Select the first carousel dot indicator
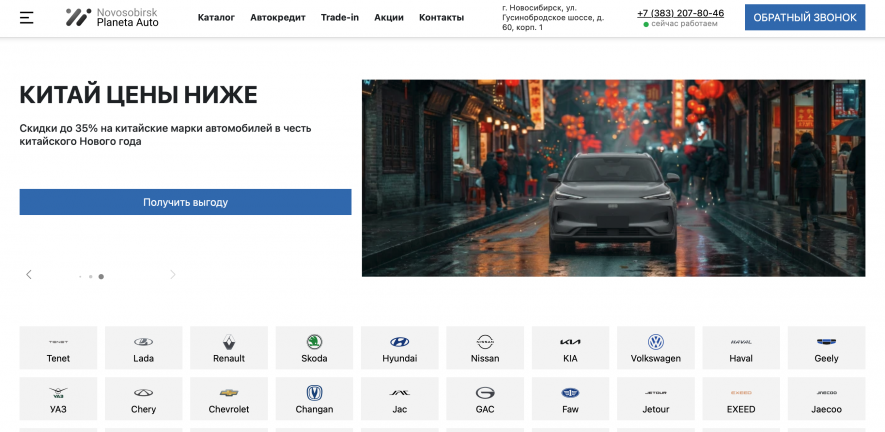The width and height of the screenshot is (885, 432). pos(80,276)
